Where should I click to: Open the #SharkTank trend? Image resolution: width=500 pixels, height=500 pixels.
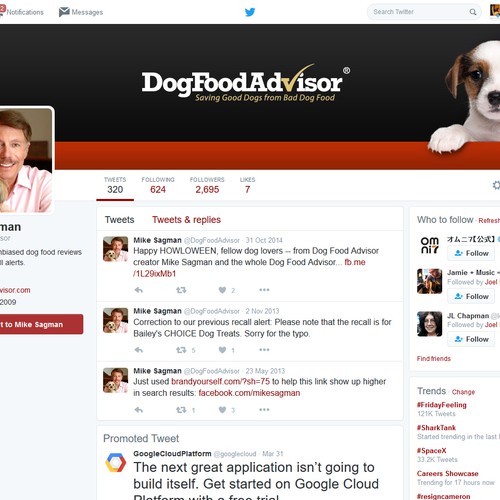click(436, 428)
